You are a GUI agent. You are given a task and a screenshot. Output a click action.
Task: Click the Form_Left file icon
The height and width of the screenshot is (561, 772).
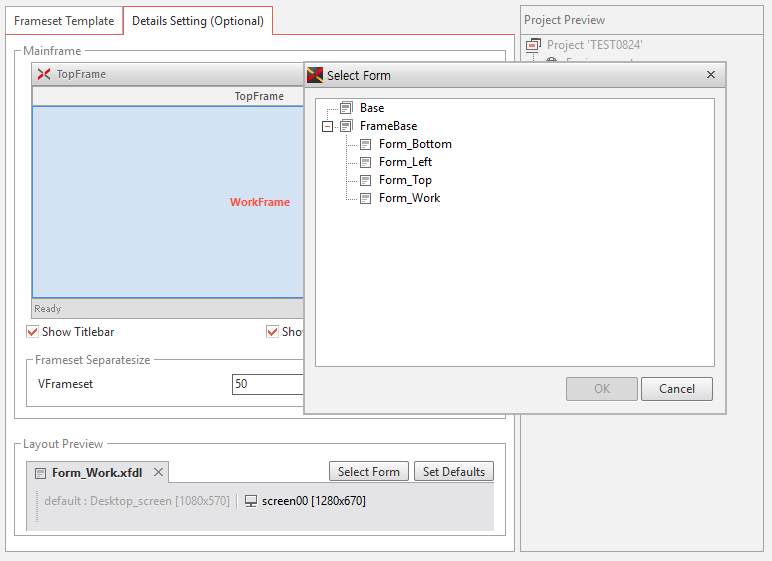coord(365,162)
